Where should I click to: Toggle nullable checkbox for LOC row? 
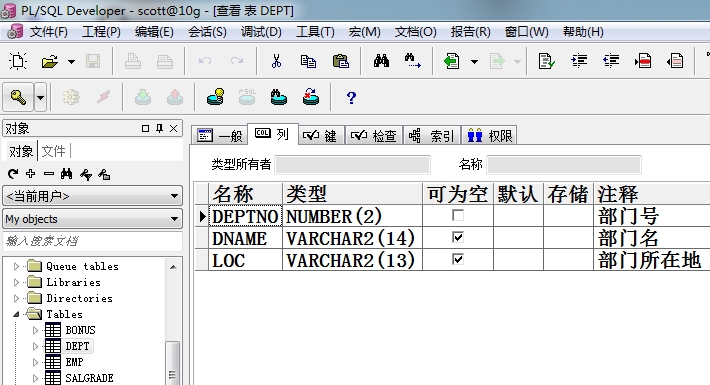pyautogui.click(x=458, y=259)
